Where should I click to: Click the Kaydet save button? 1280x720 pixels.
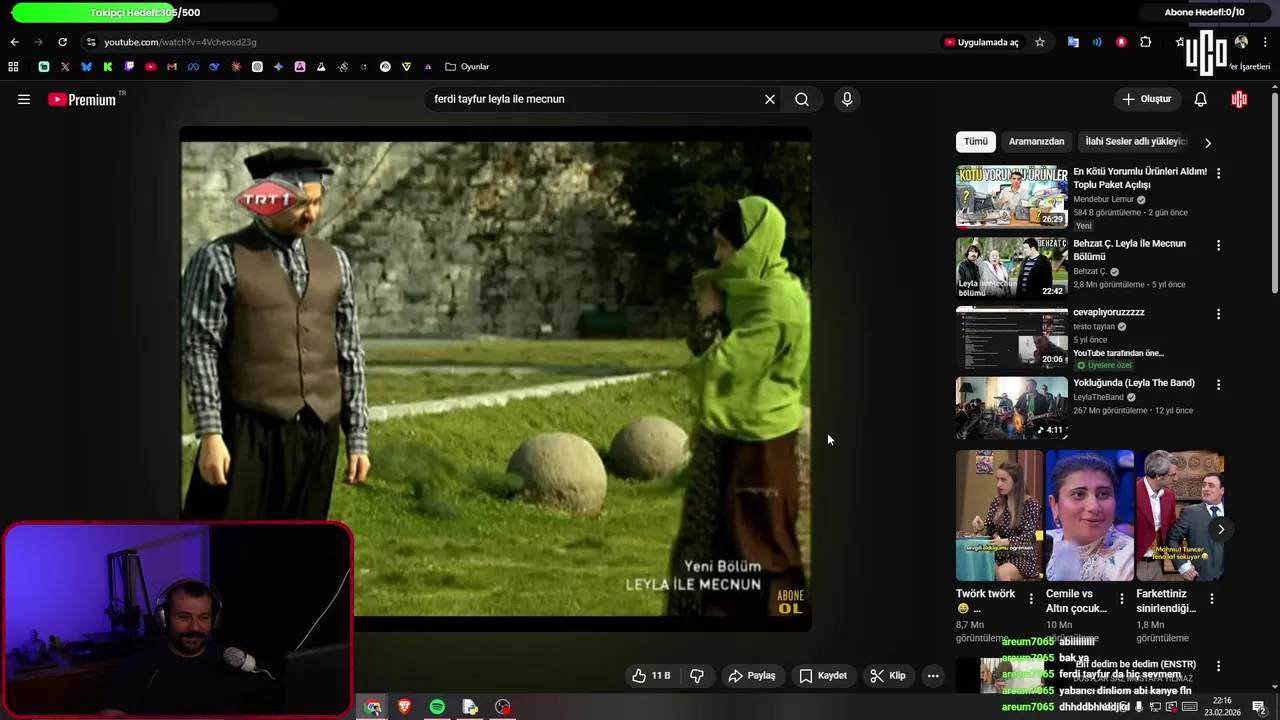coord(823,676)
